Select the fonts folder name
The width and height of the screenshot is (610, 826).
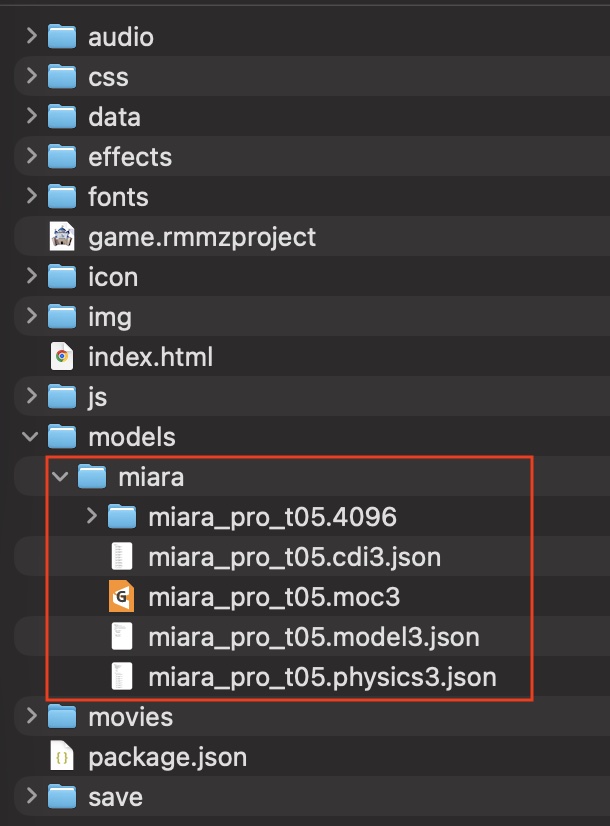pyautogui.click(x=119, y=197)
